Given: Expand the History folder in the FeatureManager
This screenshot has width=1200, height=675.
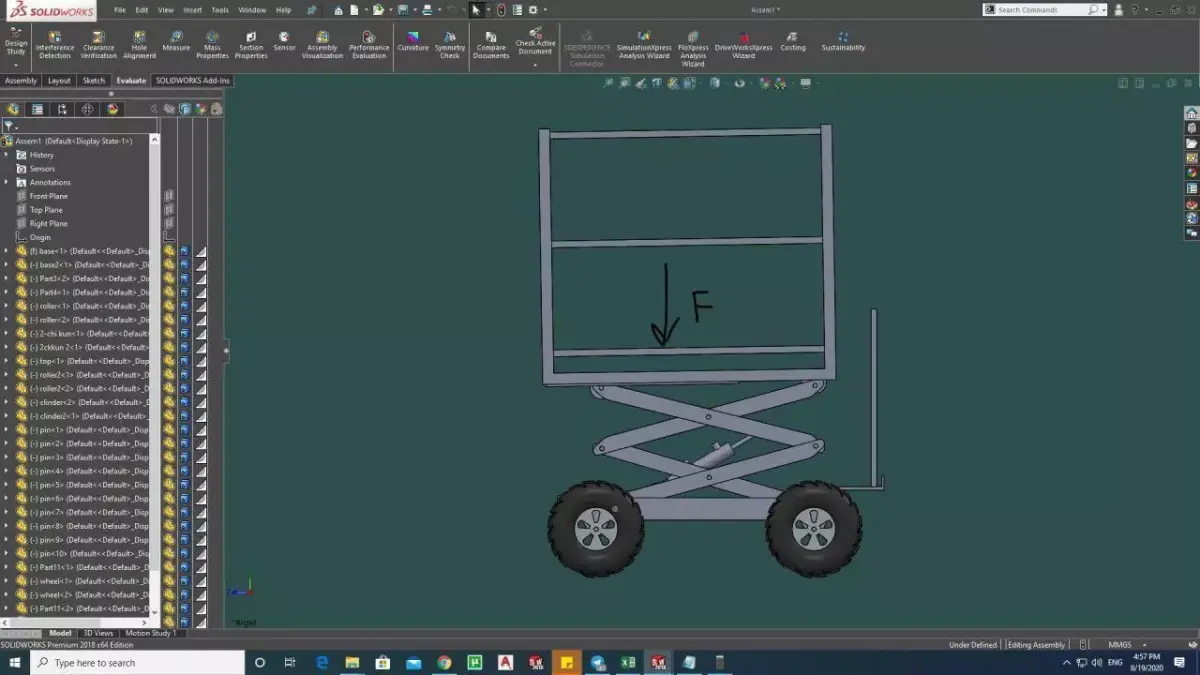Looking at the screenshot, I should point(8,154).
